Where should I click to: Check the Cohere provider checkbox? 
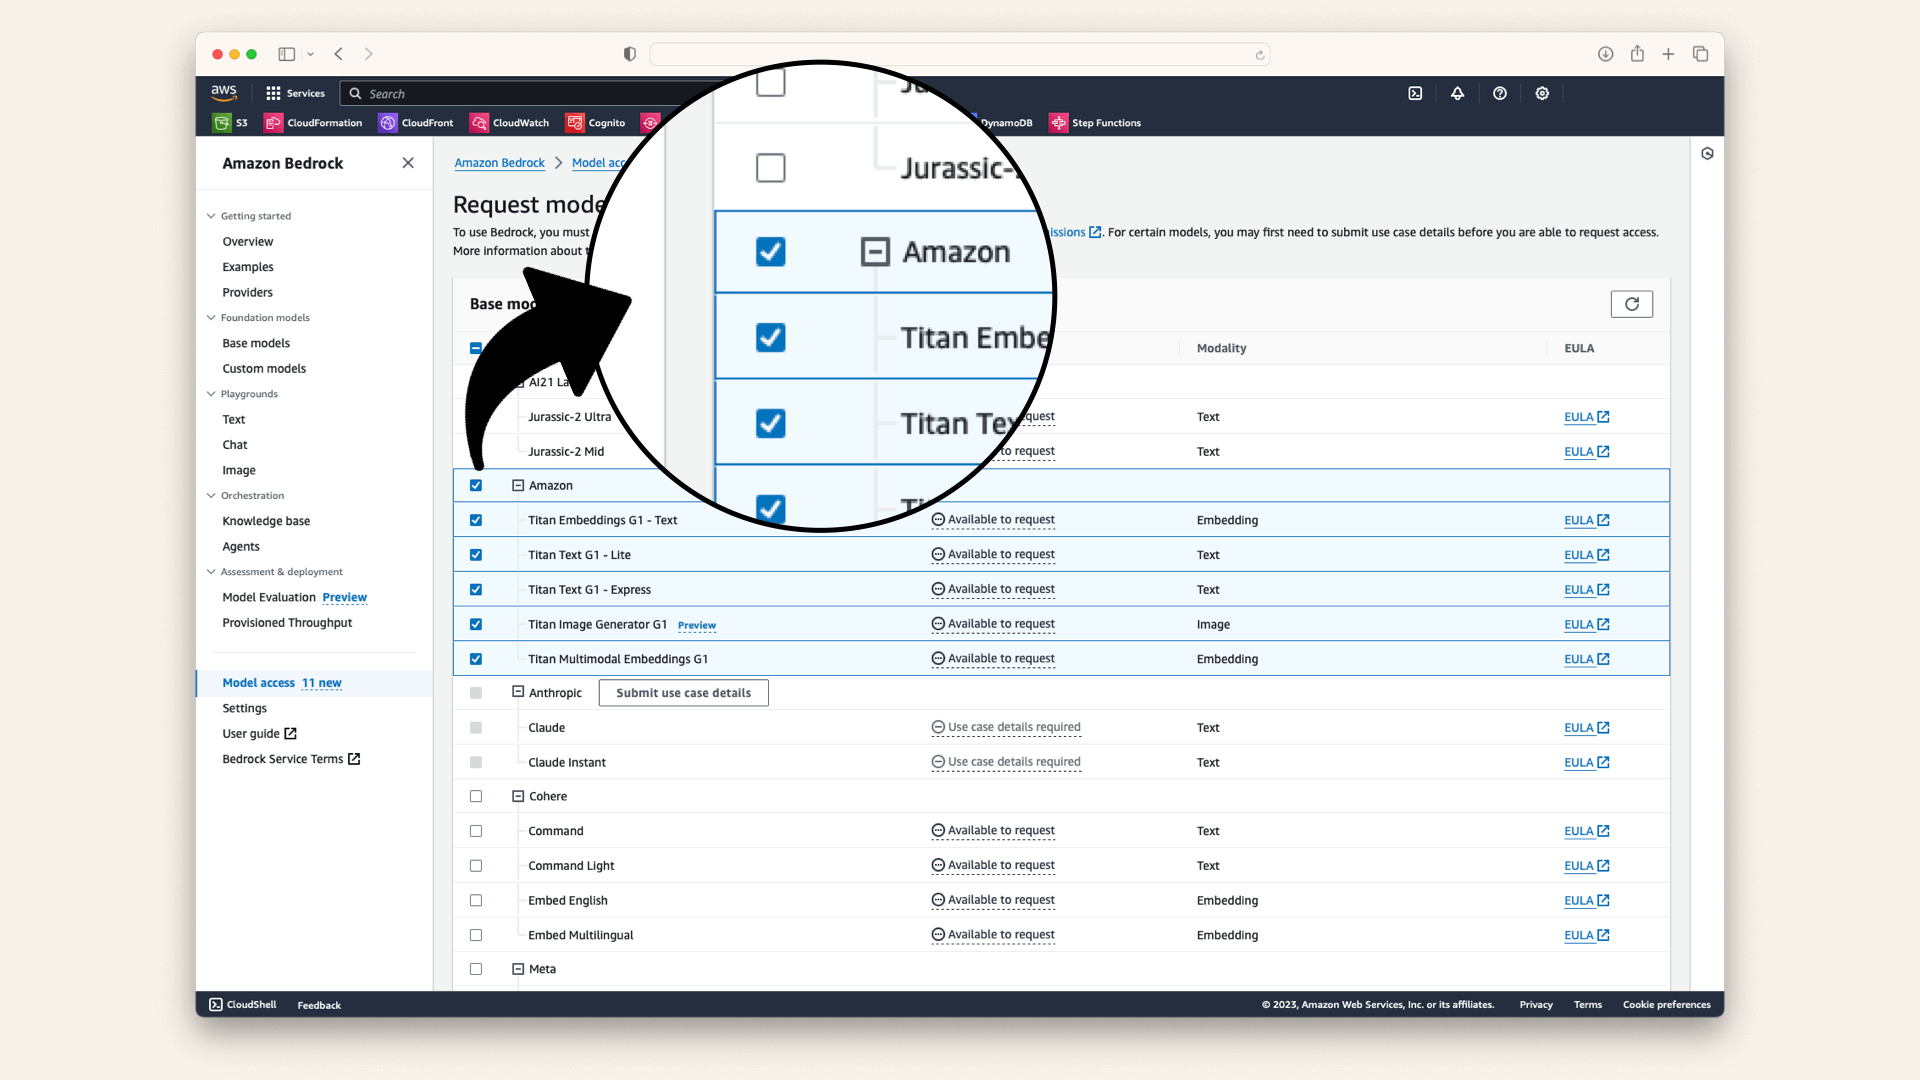(x=476, y=796)
